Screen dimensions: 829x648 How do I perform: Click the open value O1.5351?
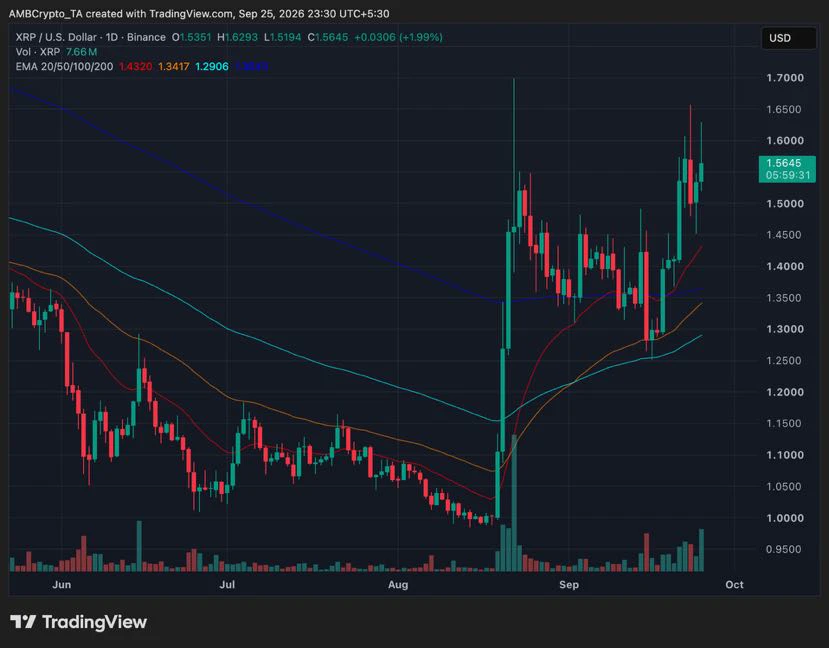click(191, 38)
